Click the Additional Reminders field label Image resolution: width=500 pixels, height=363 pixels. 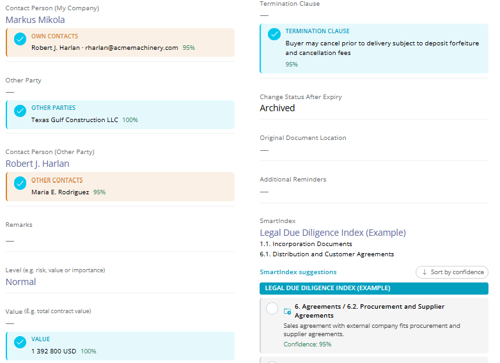click(x=293, y=179)
